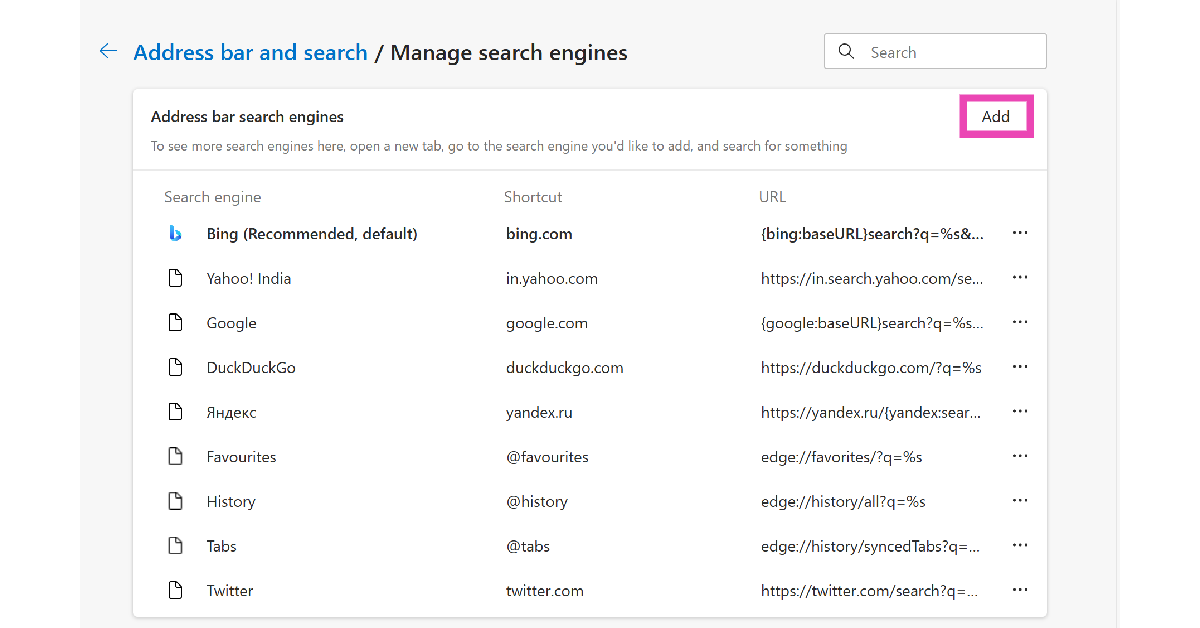Image resolution: width=1200 pixels, height=628 pixels.
Task: Click the History row page icon
Action: point(175,501)
